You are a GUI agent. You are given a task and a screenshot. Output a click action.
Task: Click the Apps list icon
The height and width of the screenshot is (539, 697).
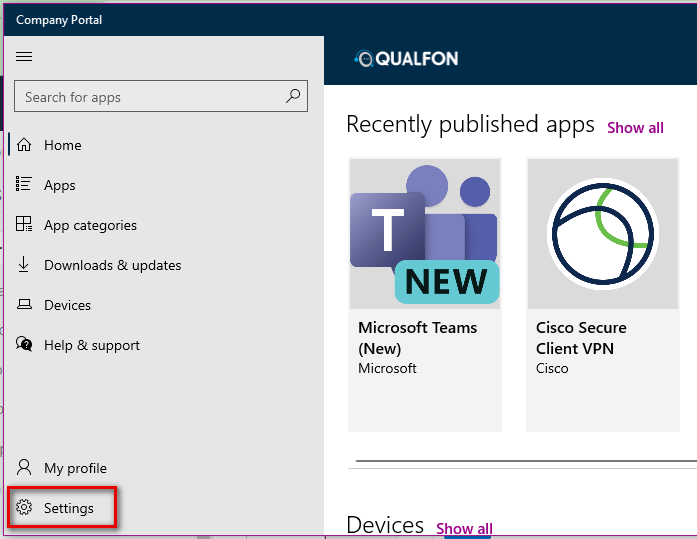pos(24,184)
